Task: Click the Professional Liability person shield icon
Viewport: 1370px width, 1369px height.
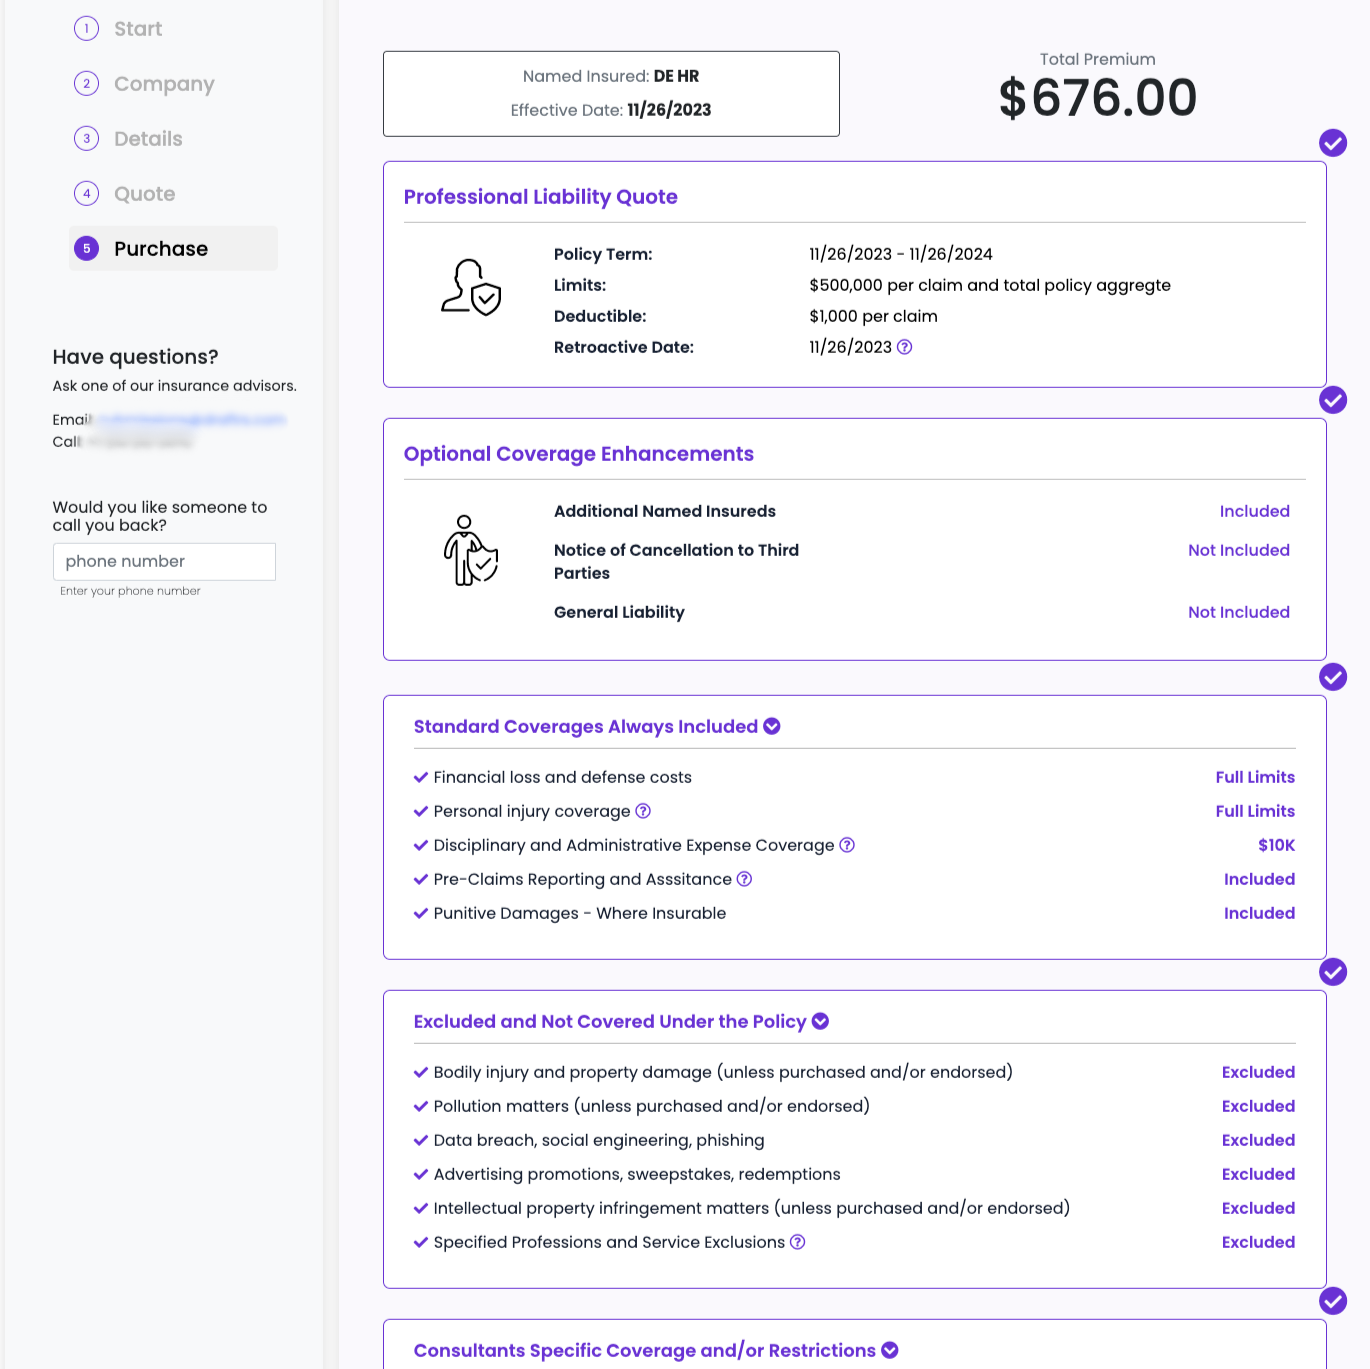Action: pos(471,288)
